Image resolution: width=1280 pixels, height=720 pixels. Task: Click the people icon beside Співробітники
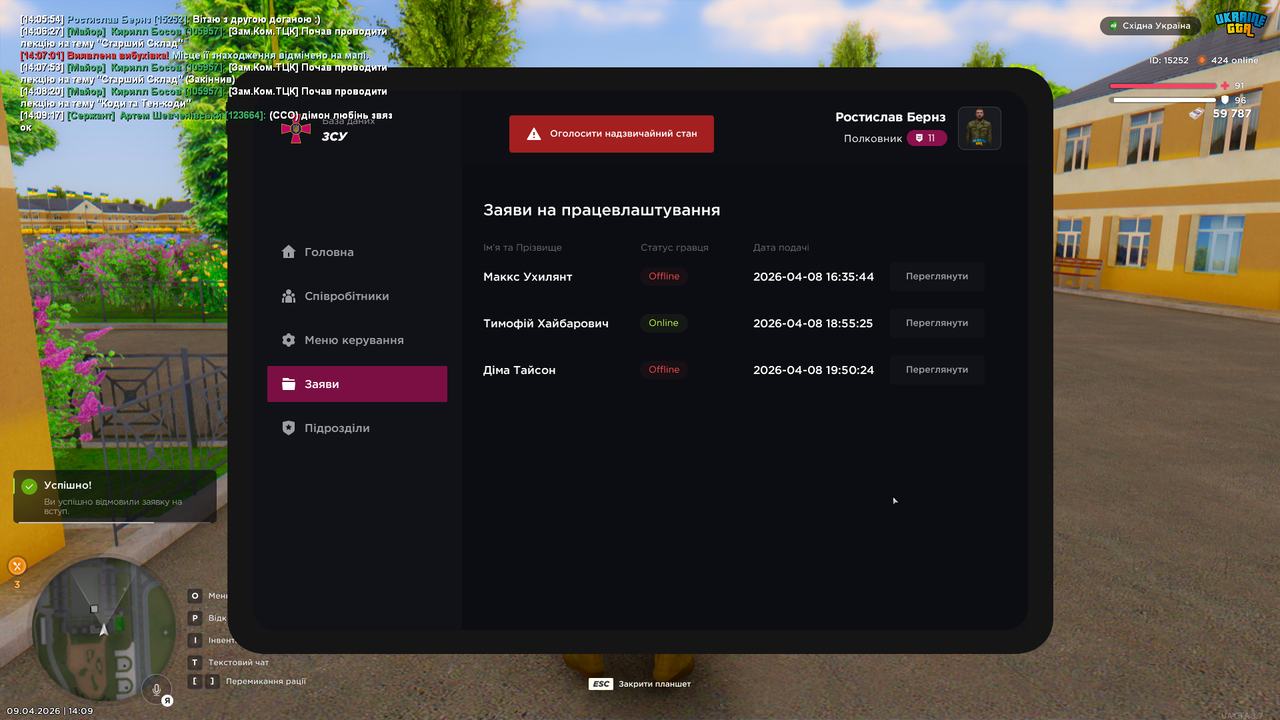pos(289,296)
